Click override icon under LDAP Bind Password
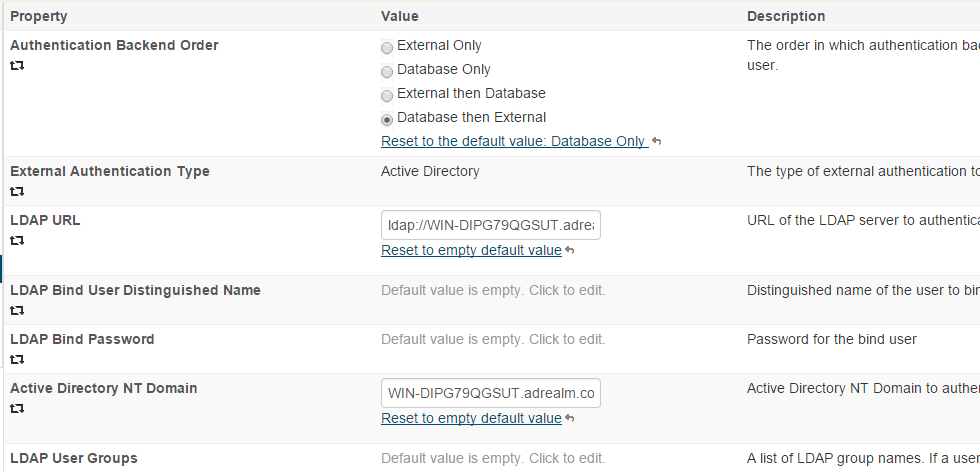Viewport: 980px width, 471px height. tap(17, 360)
